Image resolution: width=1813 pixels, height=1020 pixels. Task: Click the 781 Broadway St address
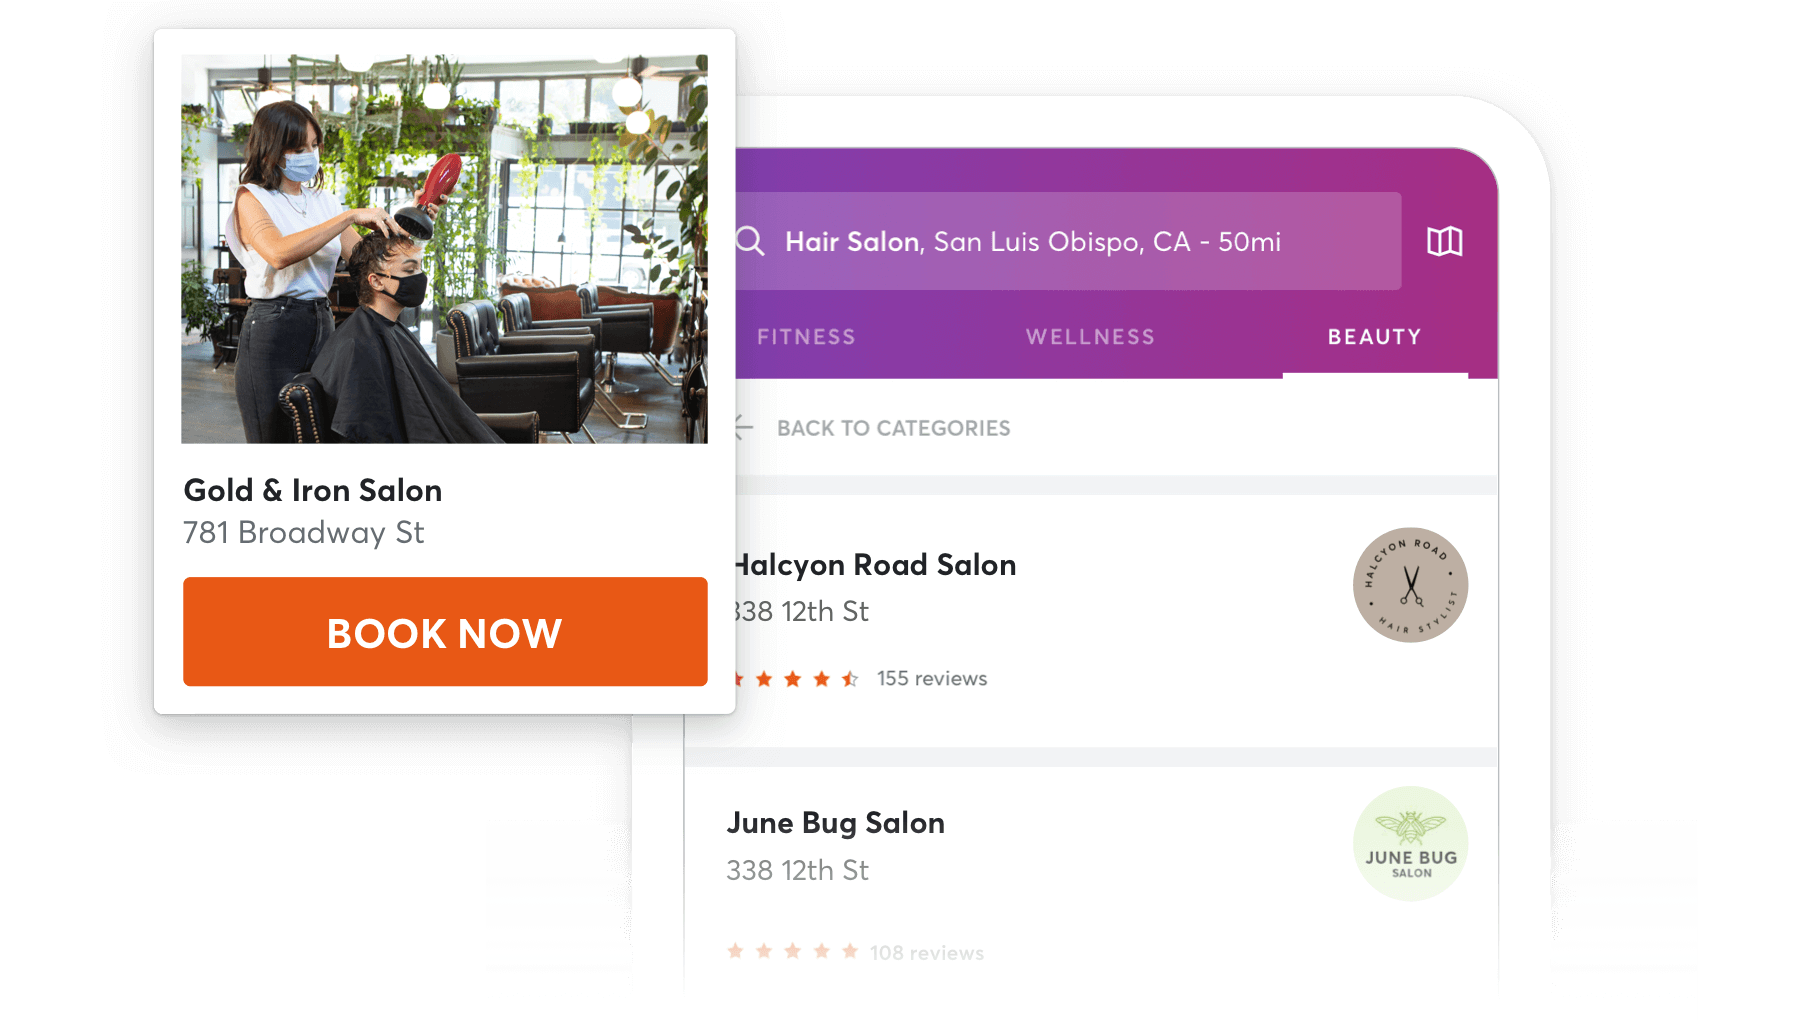304,533
